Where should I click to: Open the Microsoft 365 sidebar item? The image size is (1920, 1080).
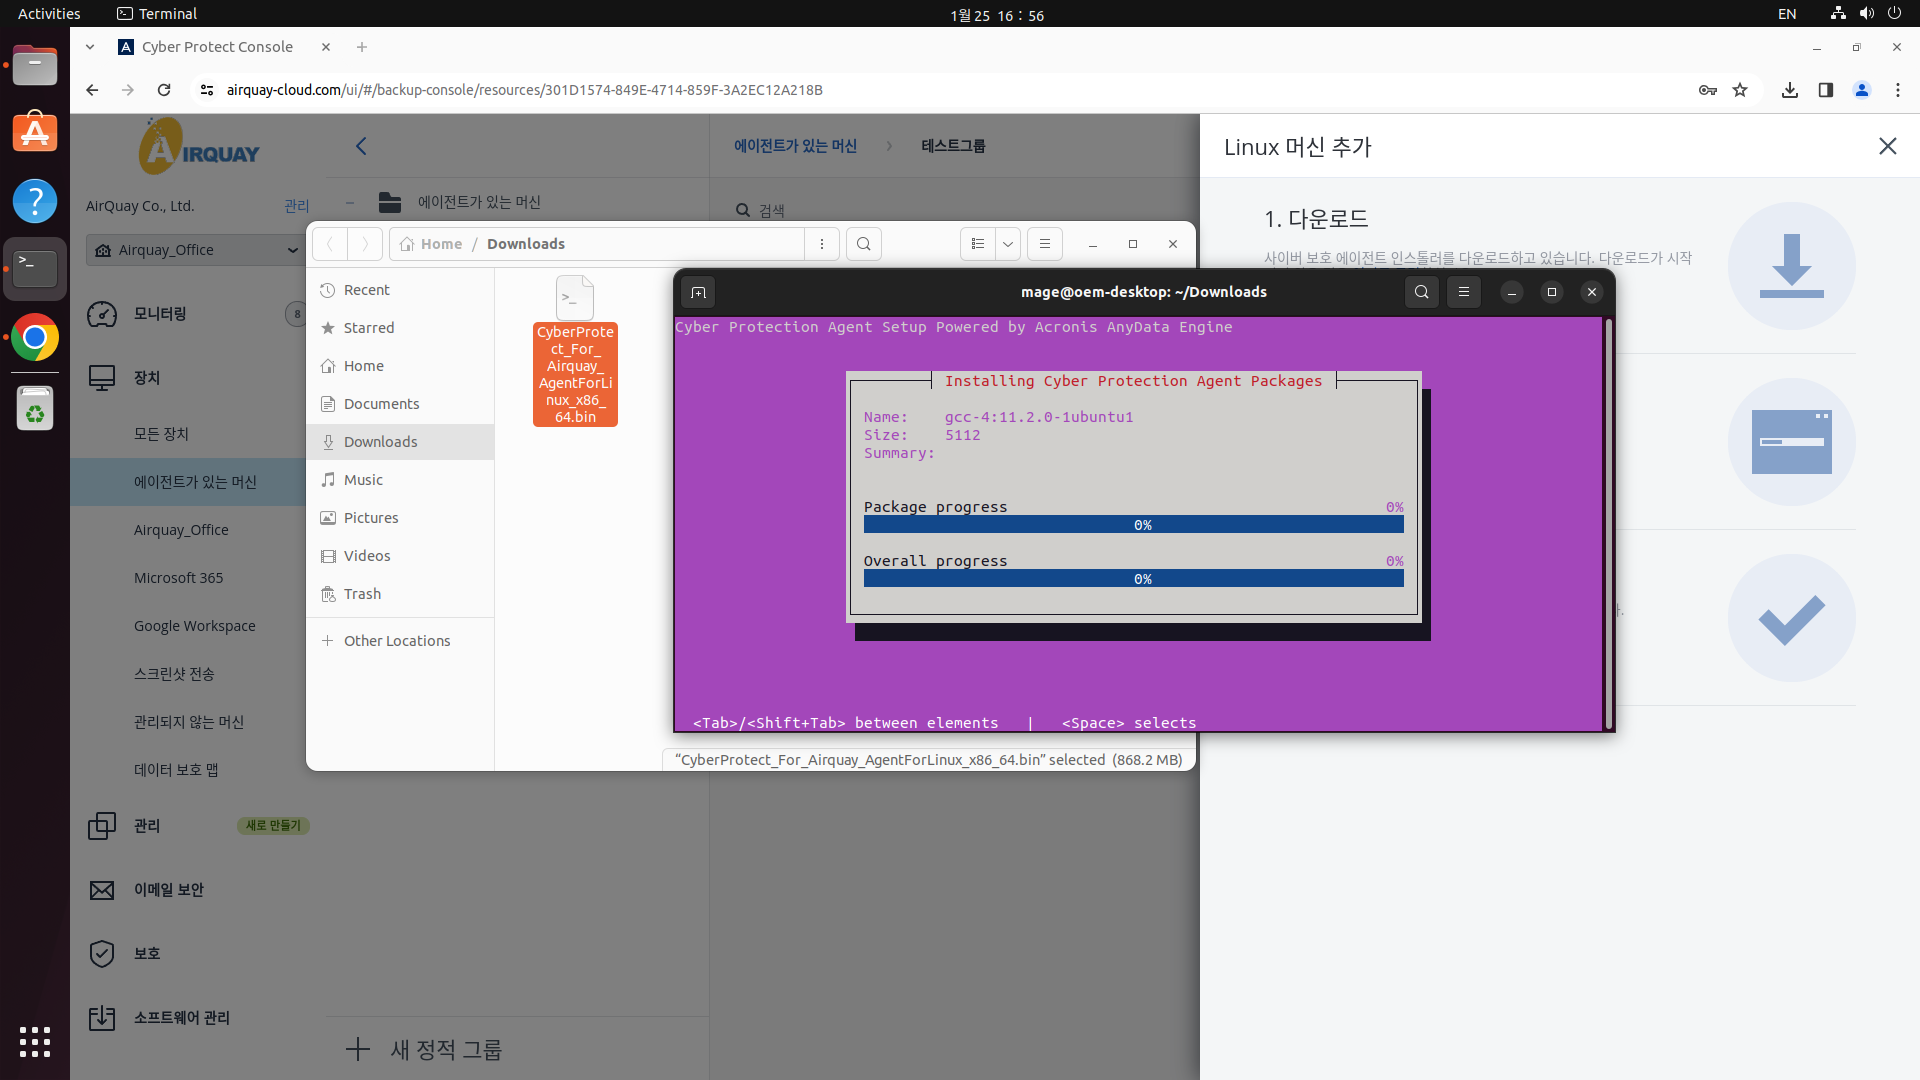point(179,578)
